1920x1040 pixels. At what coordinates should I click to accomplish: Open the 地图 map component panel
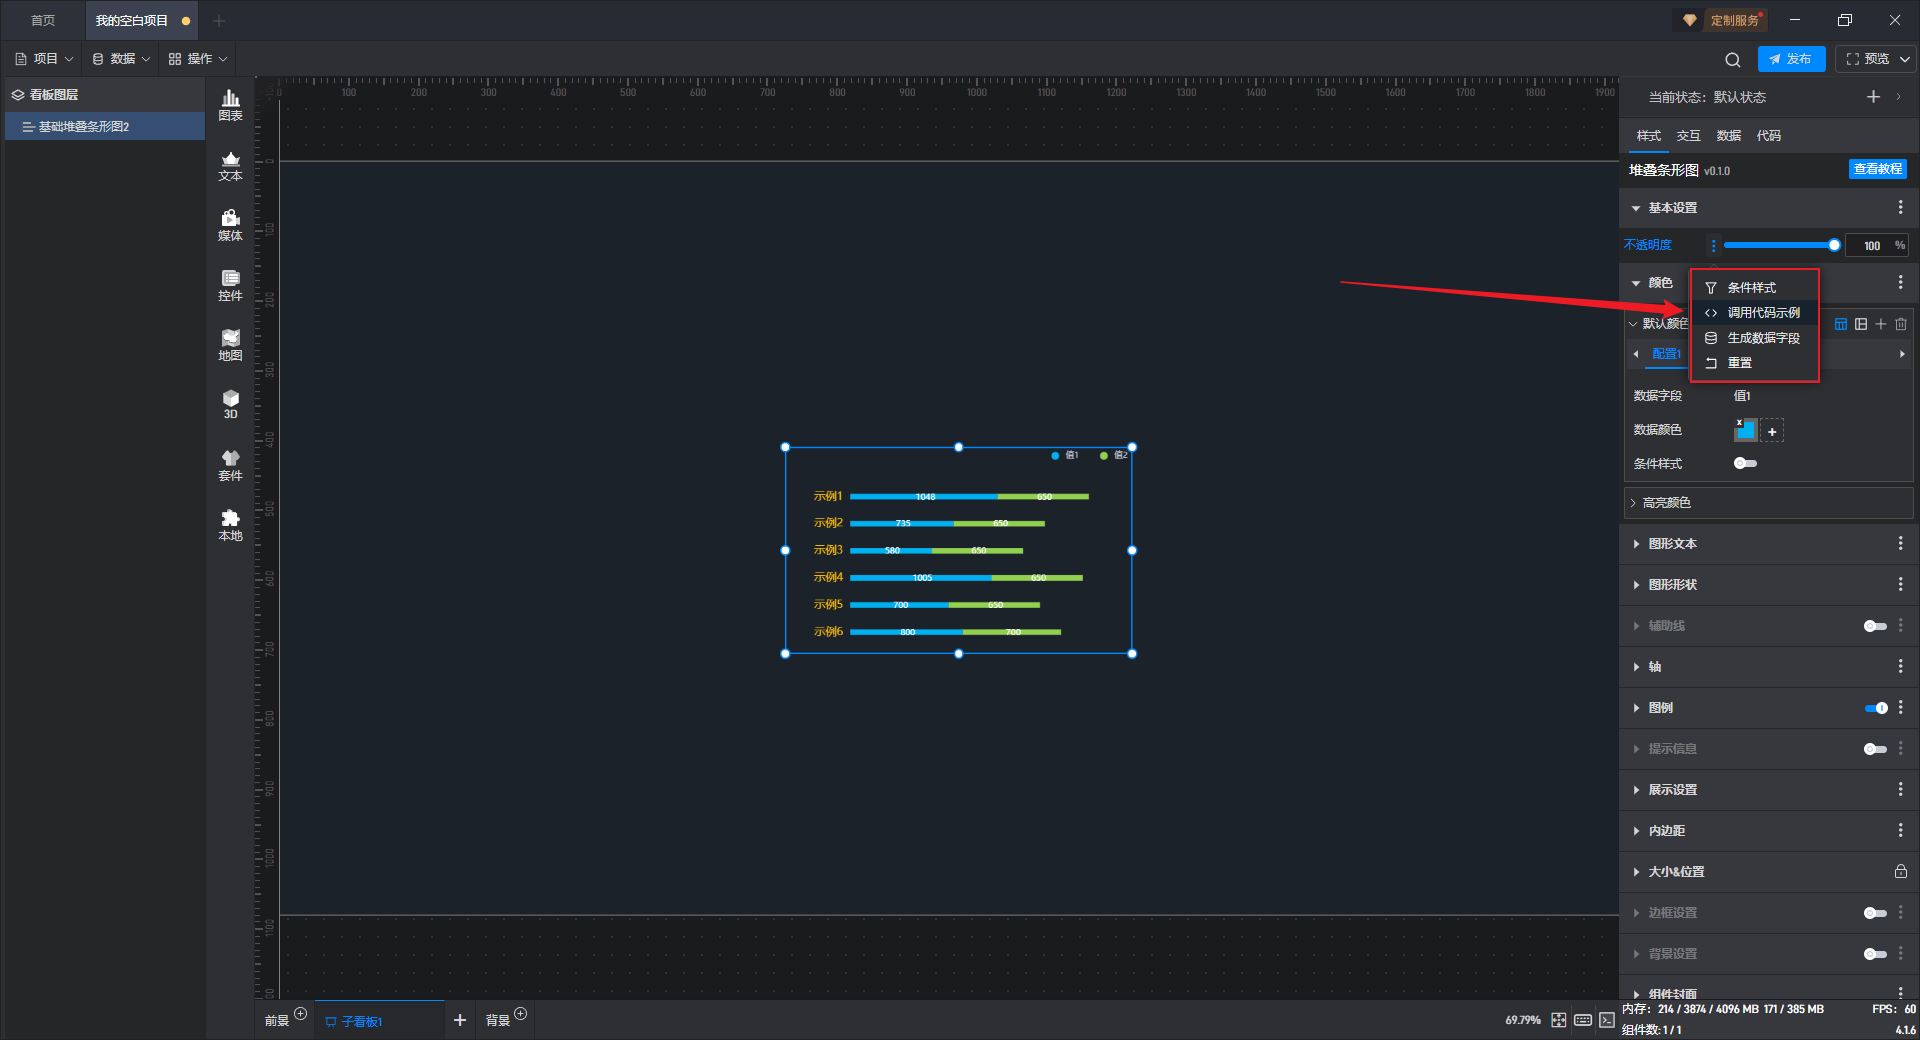230,345
